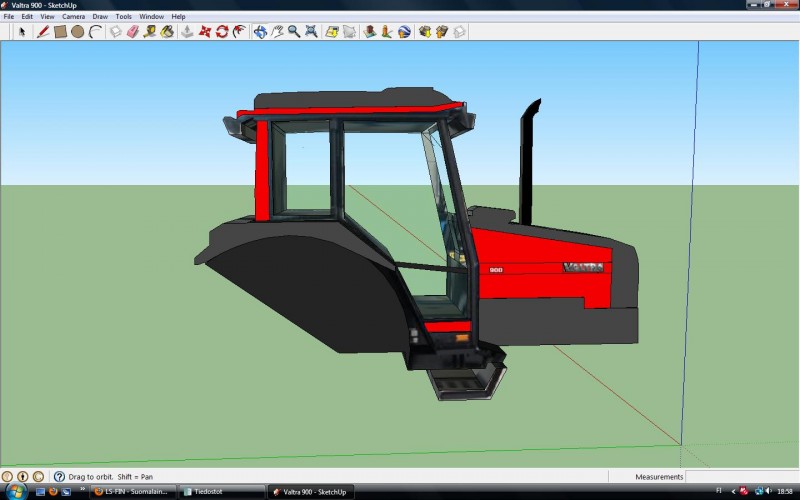Screen dimensions: 800x500
Task: Click the Get Models icon
Action: (425, 32)
